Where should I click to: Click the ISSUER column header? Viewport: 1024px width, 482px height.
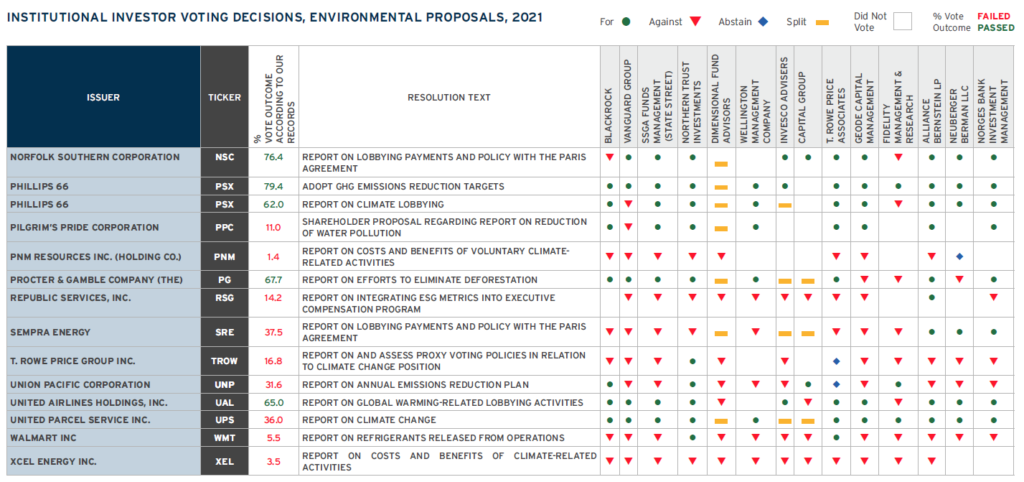103,97
